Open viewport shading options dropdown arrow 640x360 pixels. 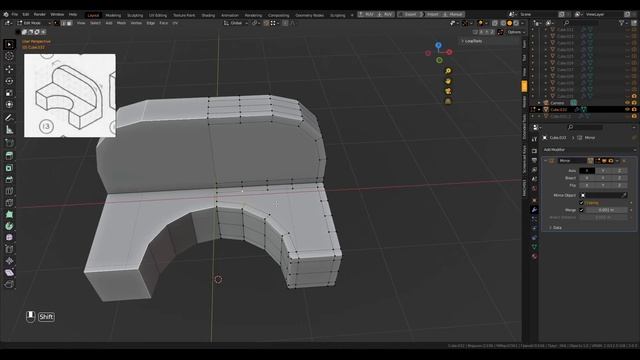523,23
